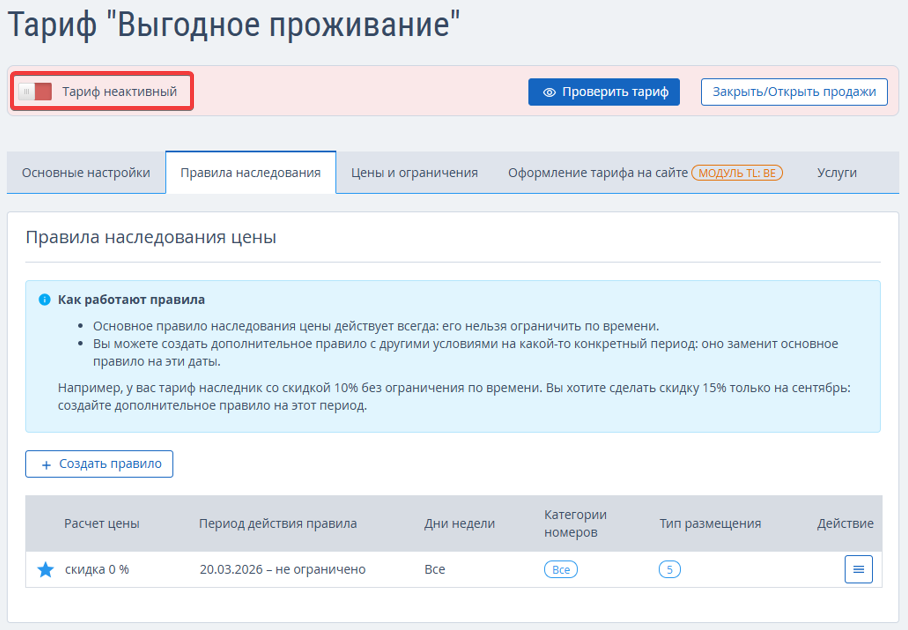Click the 'Как работают правила' title
This screenshot has height=630, width=908.
131,299
